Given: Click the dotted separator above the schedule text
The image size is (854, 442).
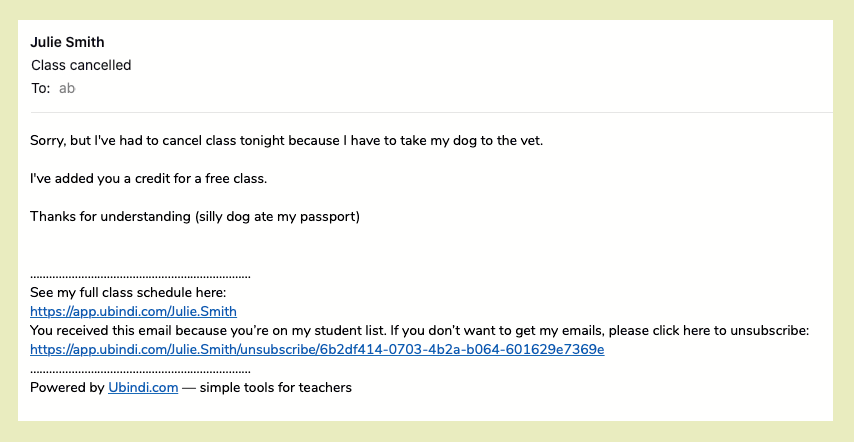Looking at the screenshot, I should (x=140, y=275).
